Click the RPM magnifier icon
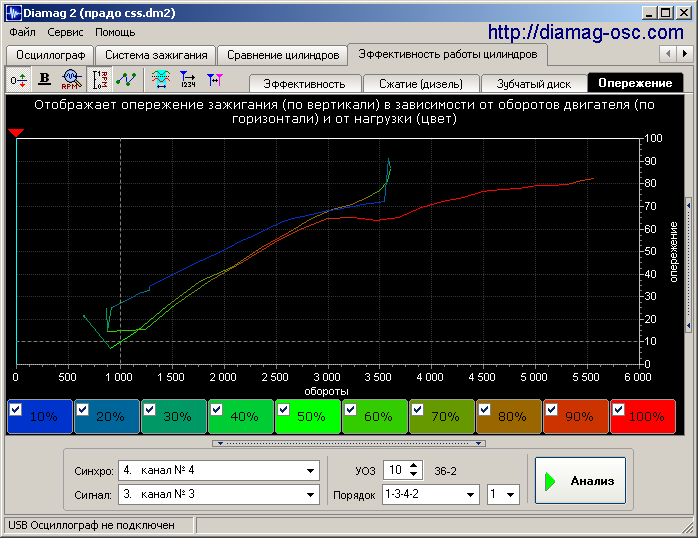Viewport: 698px width, 538px height. tap(71, 79)
